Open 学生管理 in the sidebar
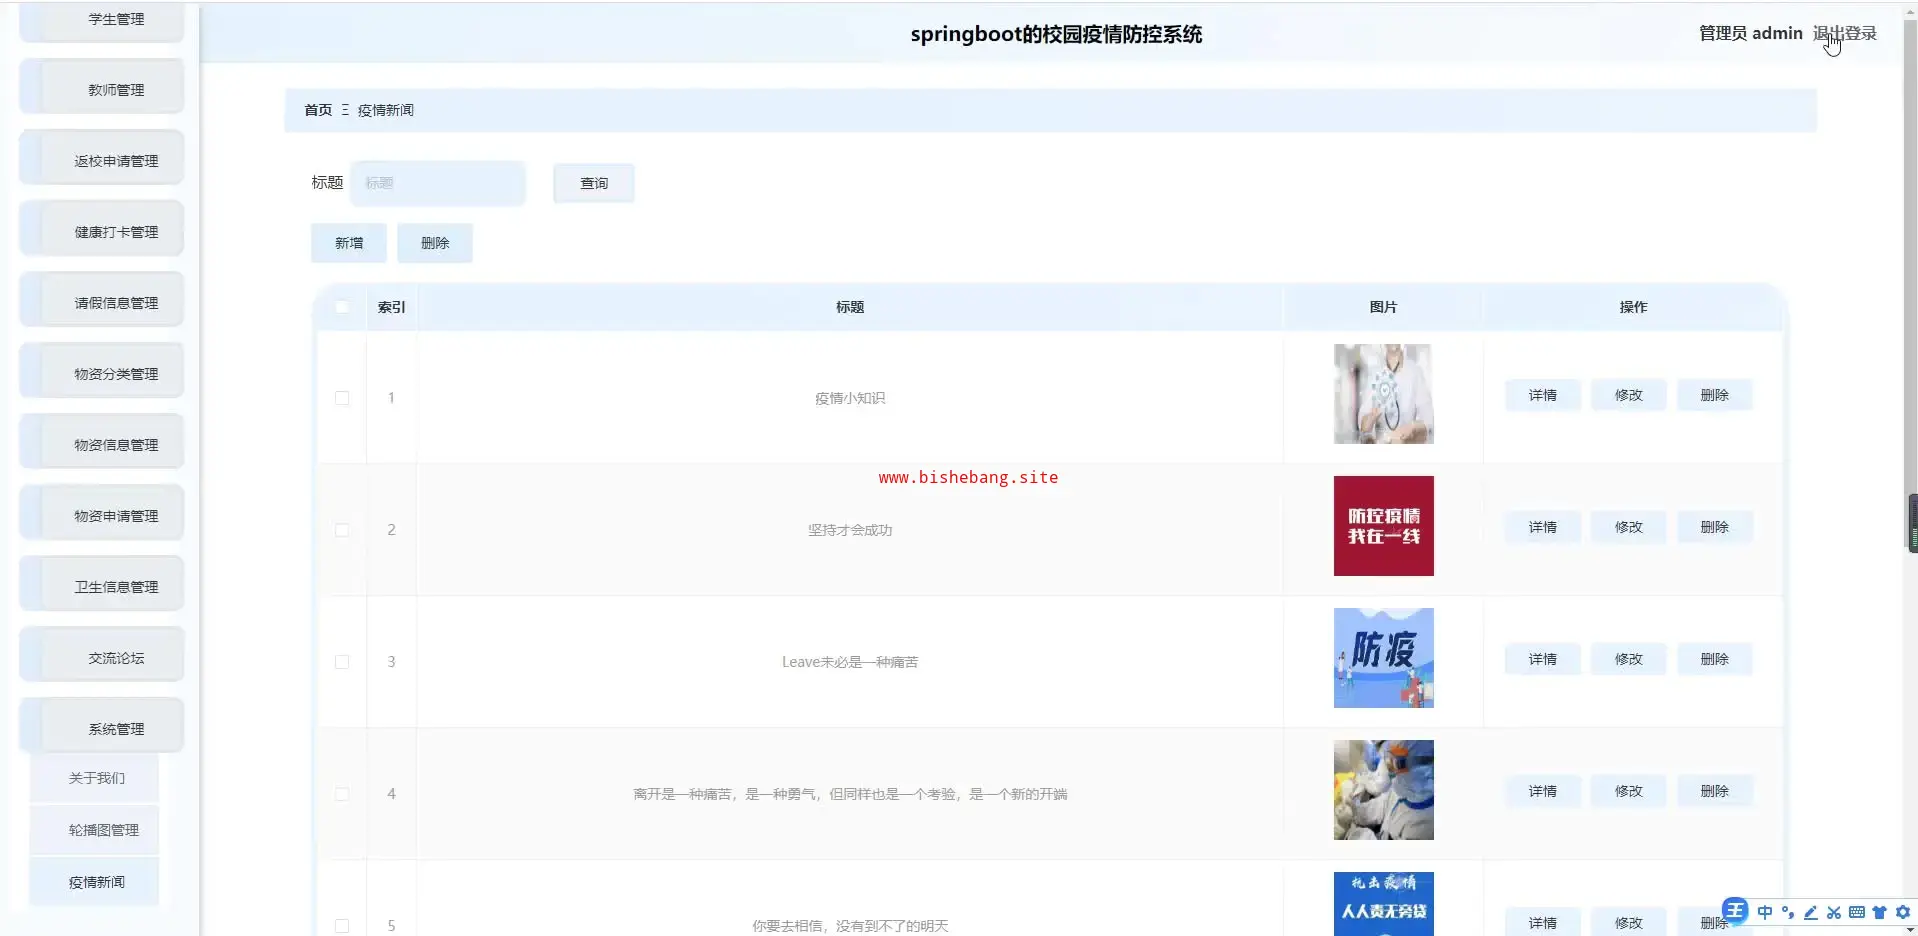 102,20
